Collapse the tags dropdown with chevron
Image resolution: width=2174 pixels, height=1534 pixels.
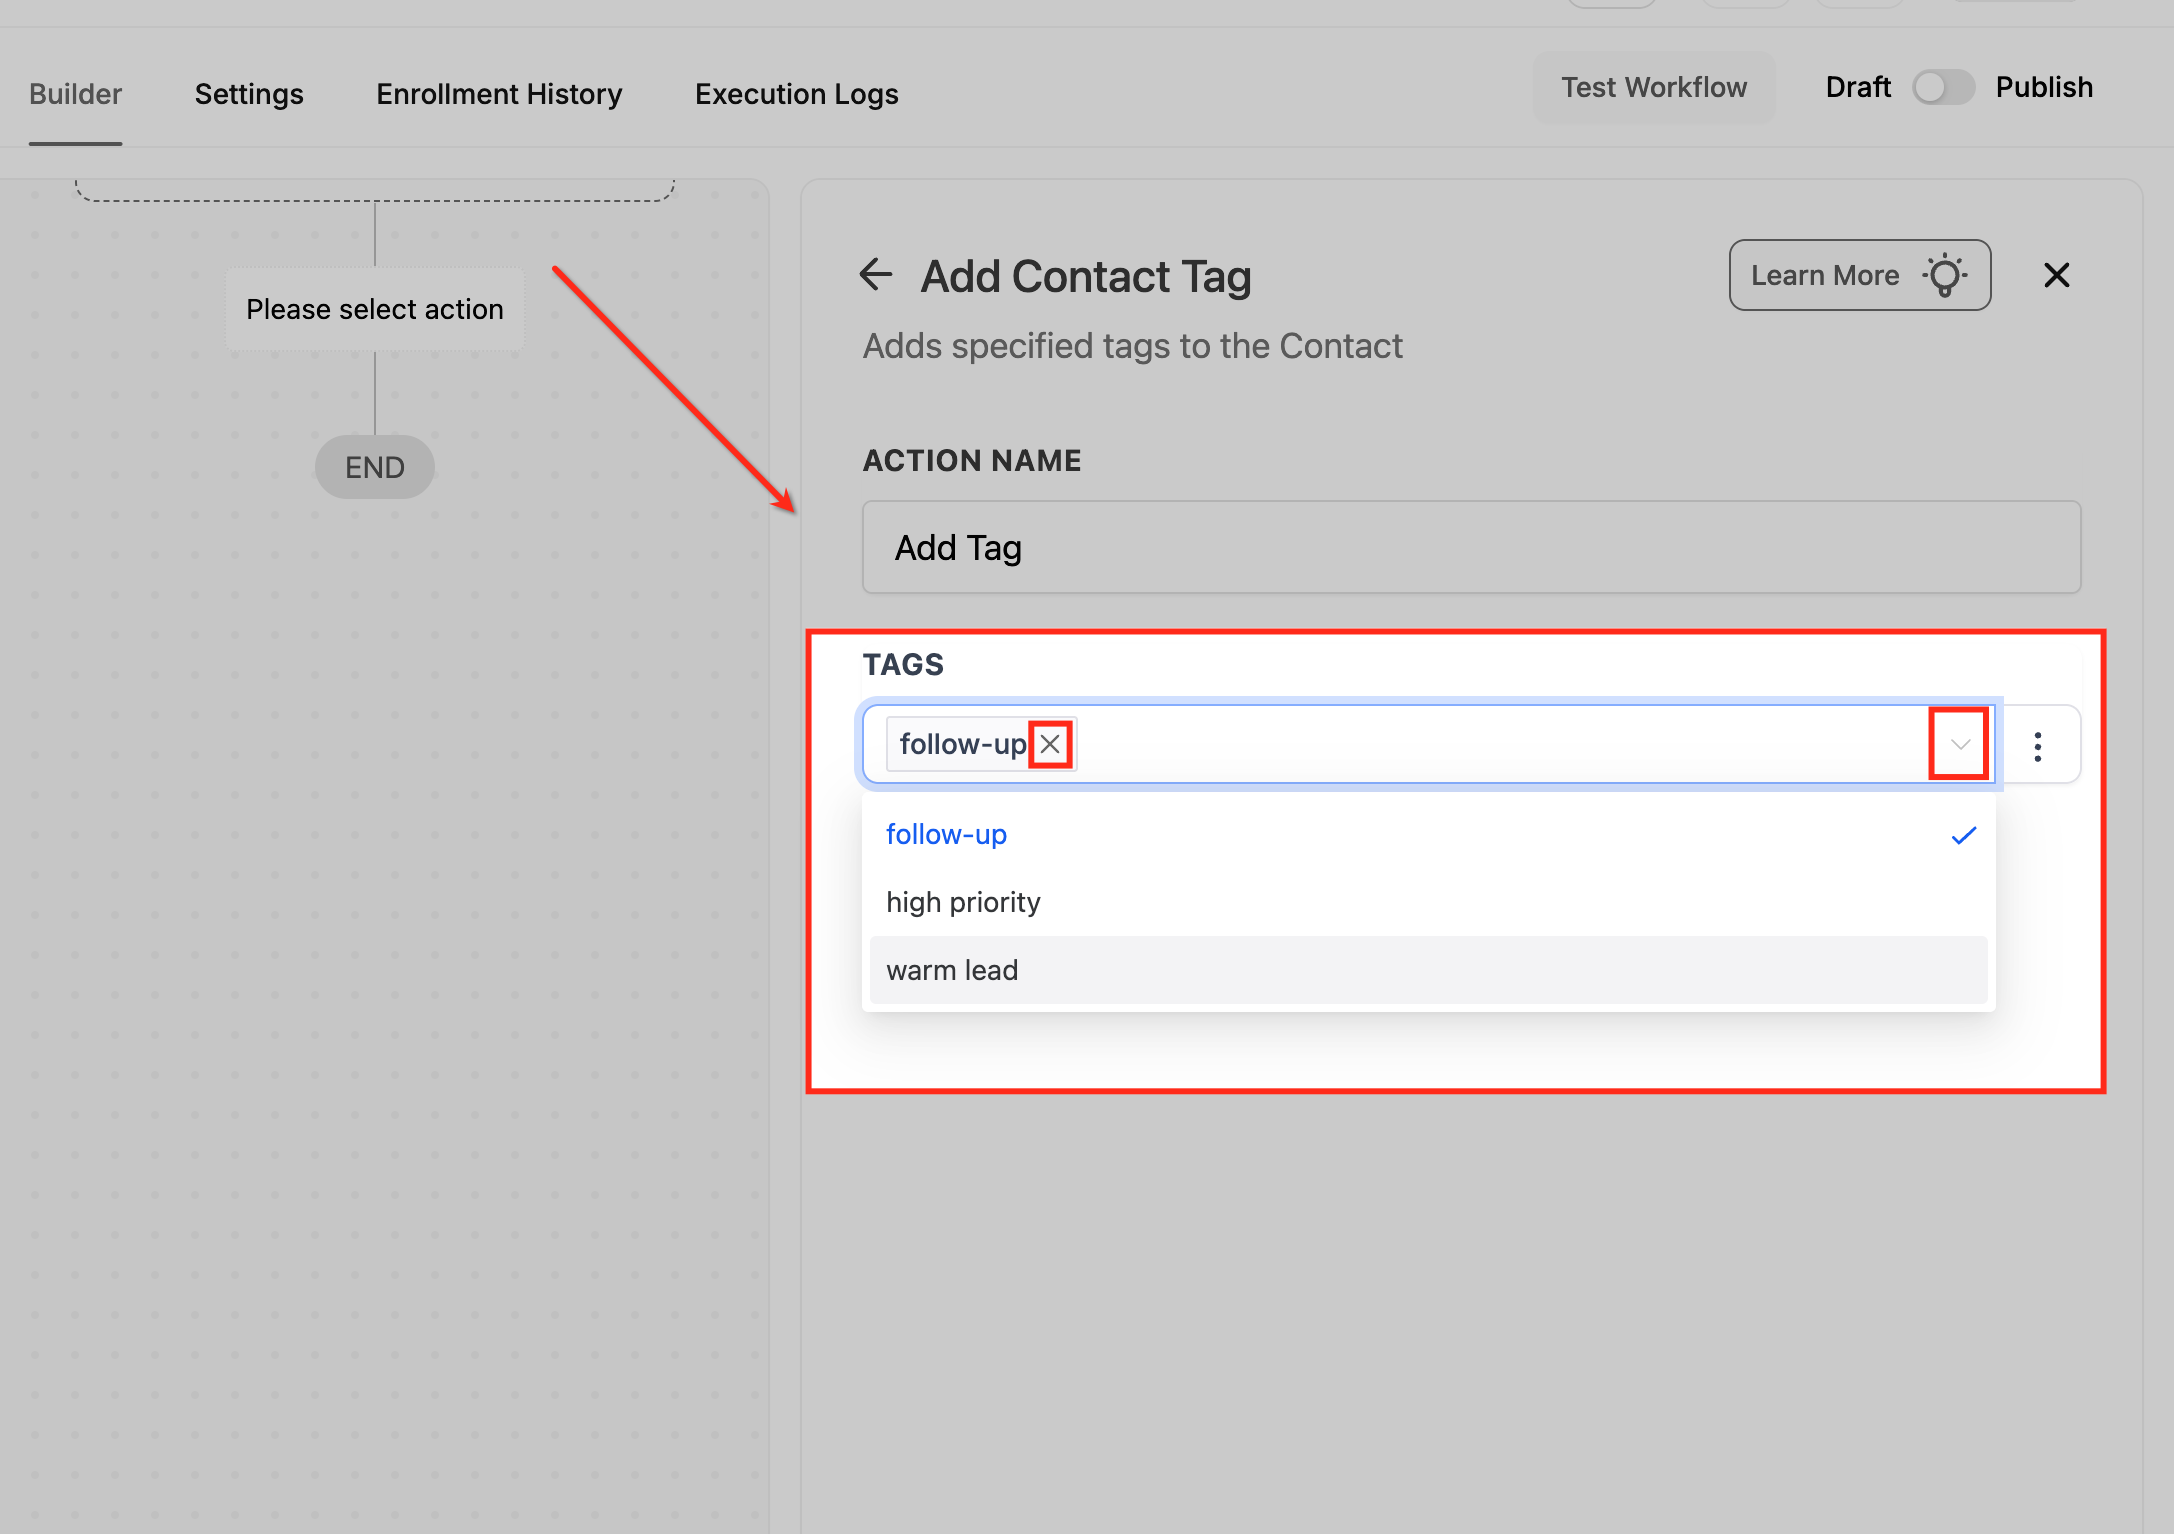(x=1959, y=744)
